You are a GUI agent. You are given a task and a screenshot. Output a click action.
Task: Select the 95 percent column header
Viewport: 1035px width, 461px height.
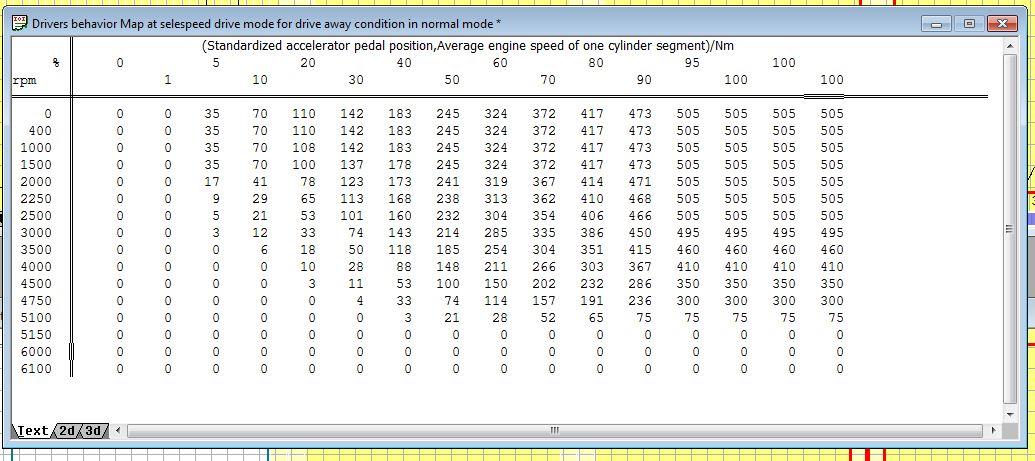(688, 63)
